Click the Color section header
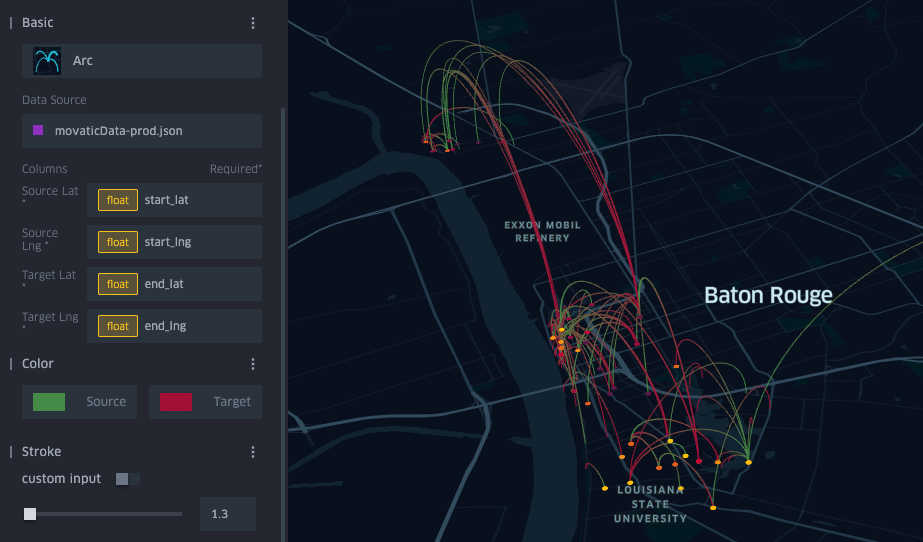The image size is (923, 542). click(x=38, y=364)
